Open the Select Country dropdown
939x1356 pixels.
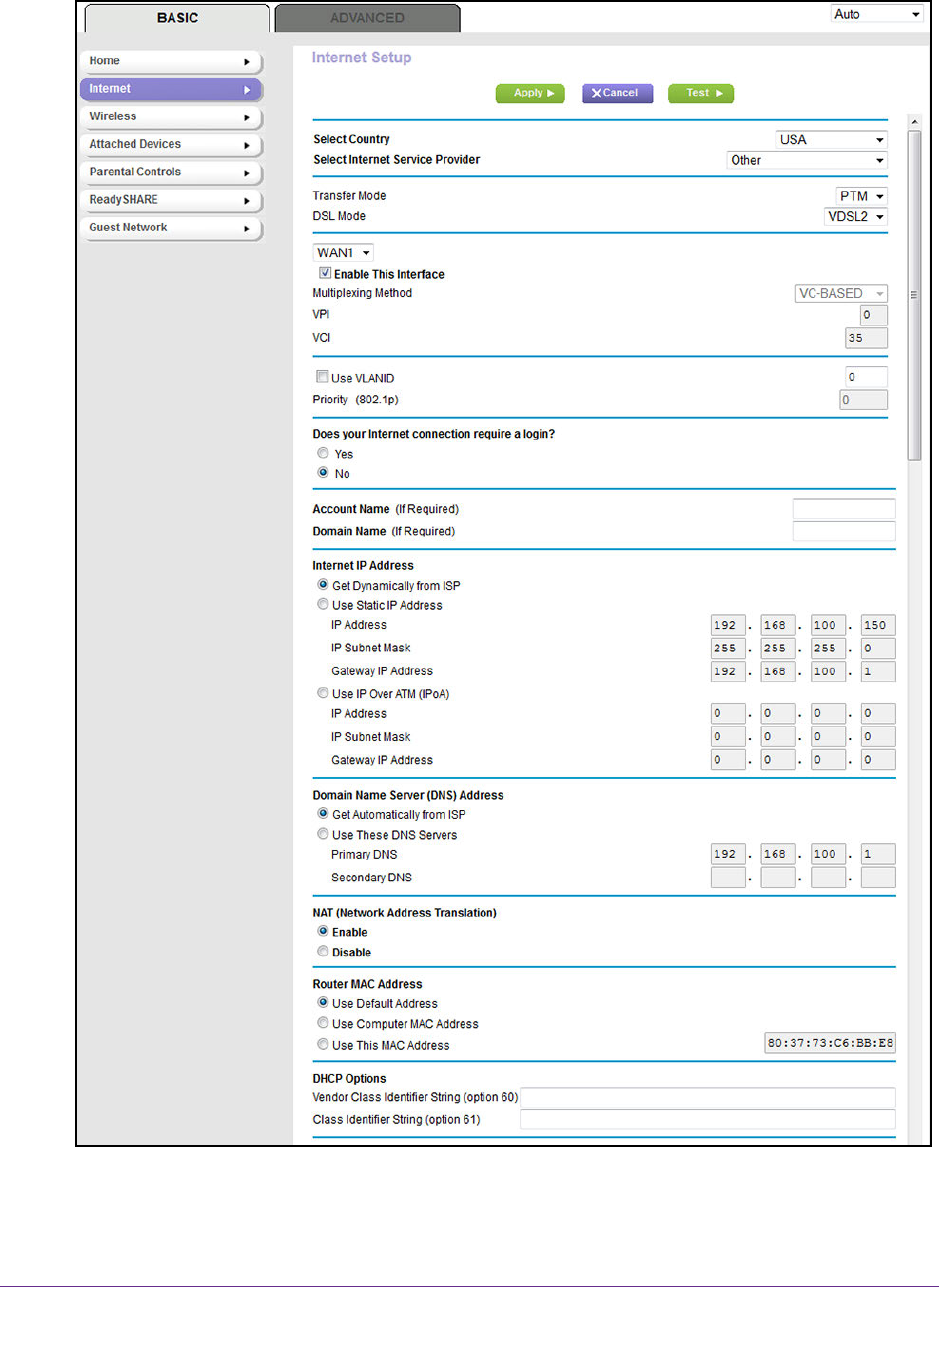[831, 140]
